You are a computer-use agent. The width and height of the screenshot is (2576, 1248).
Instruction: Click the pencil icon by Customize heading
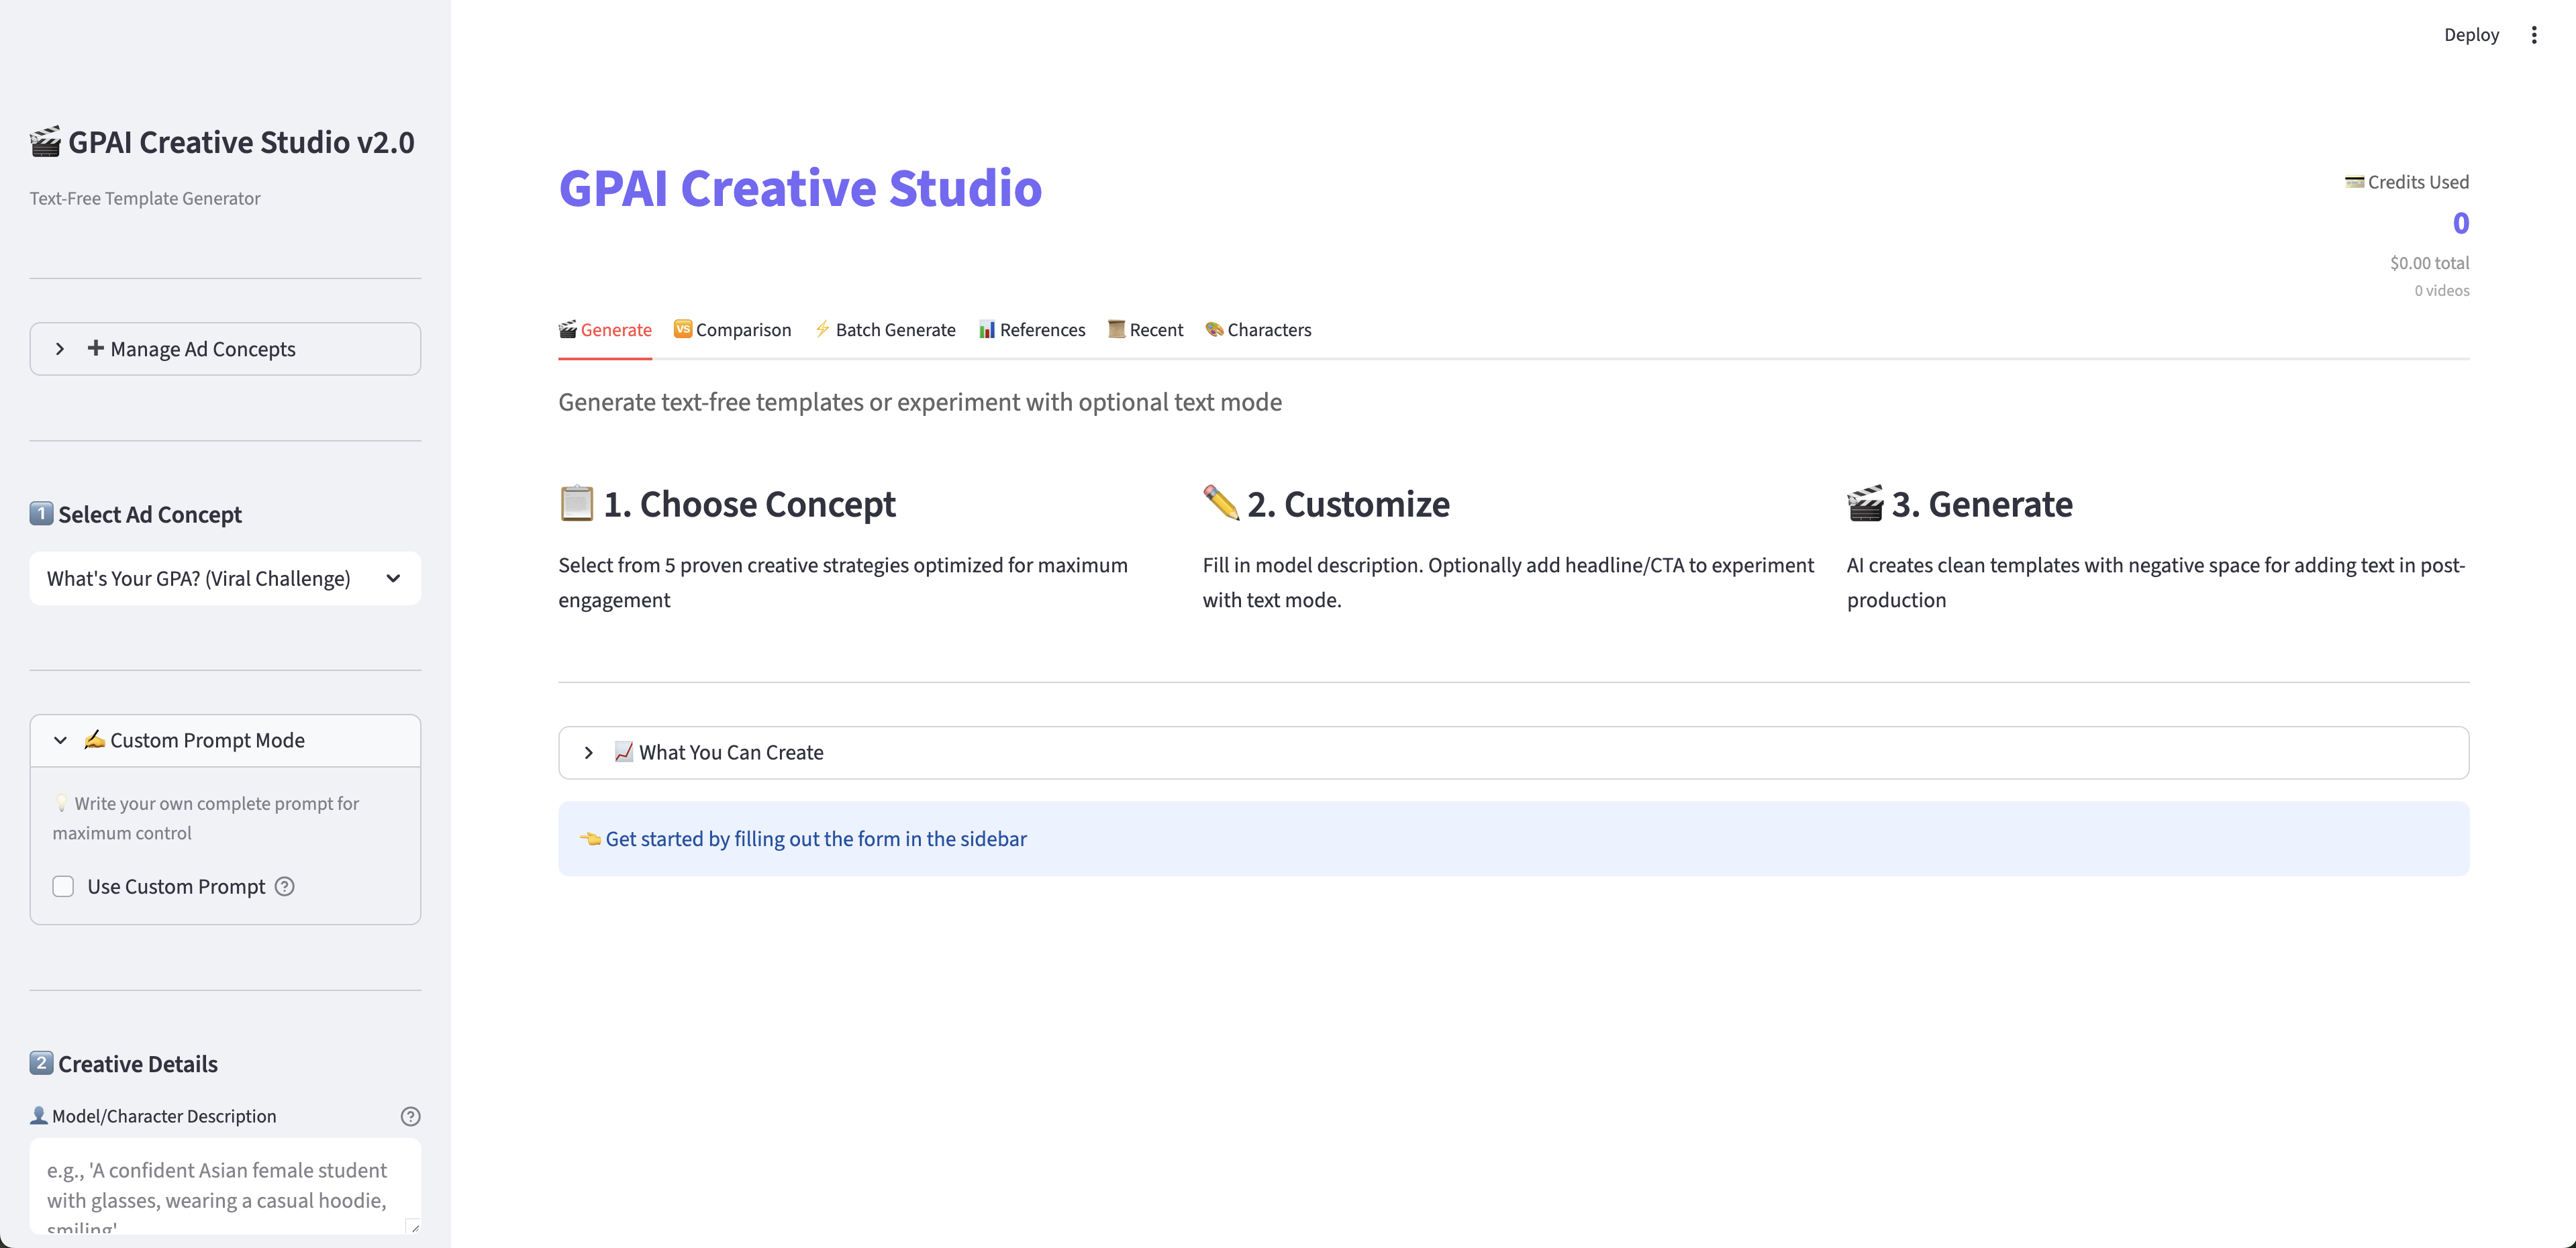tap(1220, 503)
